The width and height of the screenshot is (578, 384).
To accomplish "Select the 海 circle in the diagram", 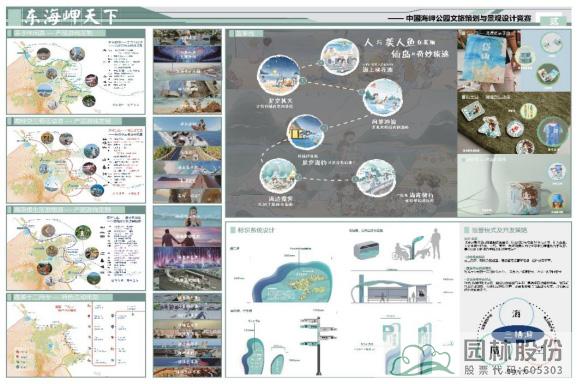I will point(517,314).
